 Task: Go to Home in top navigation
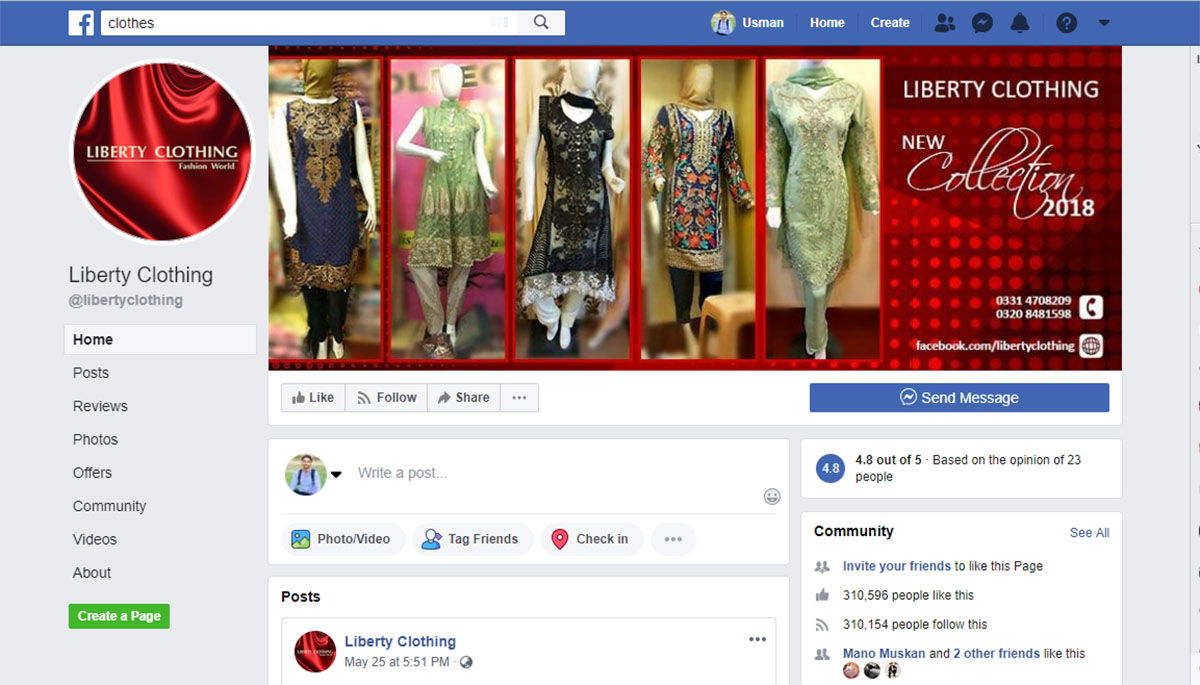tap(827, 22)
